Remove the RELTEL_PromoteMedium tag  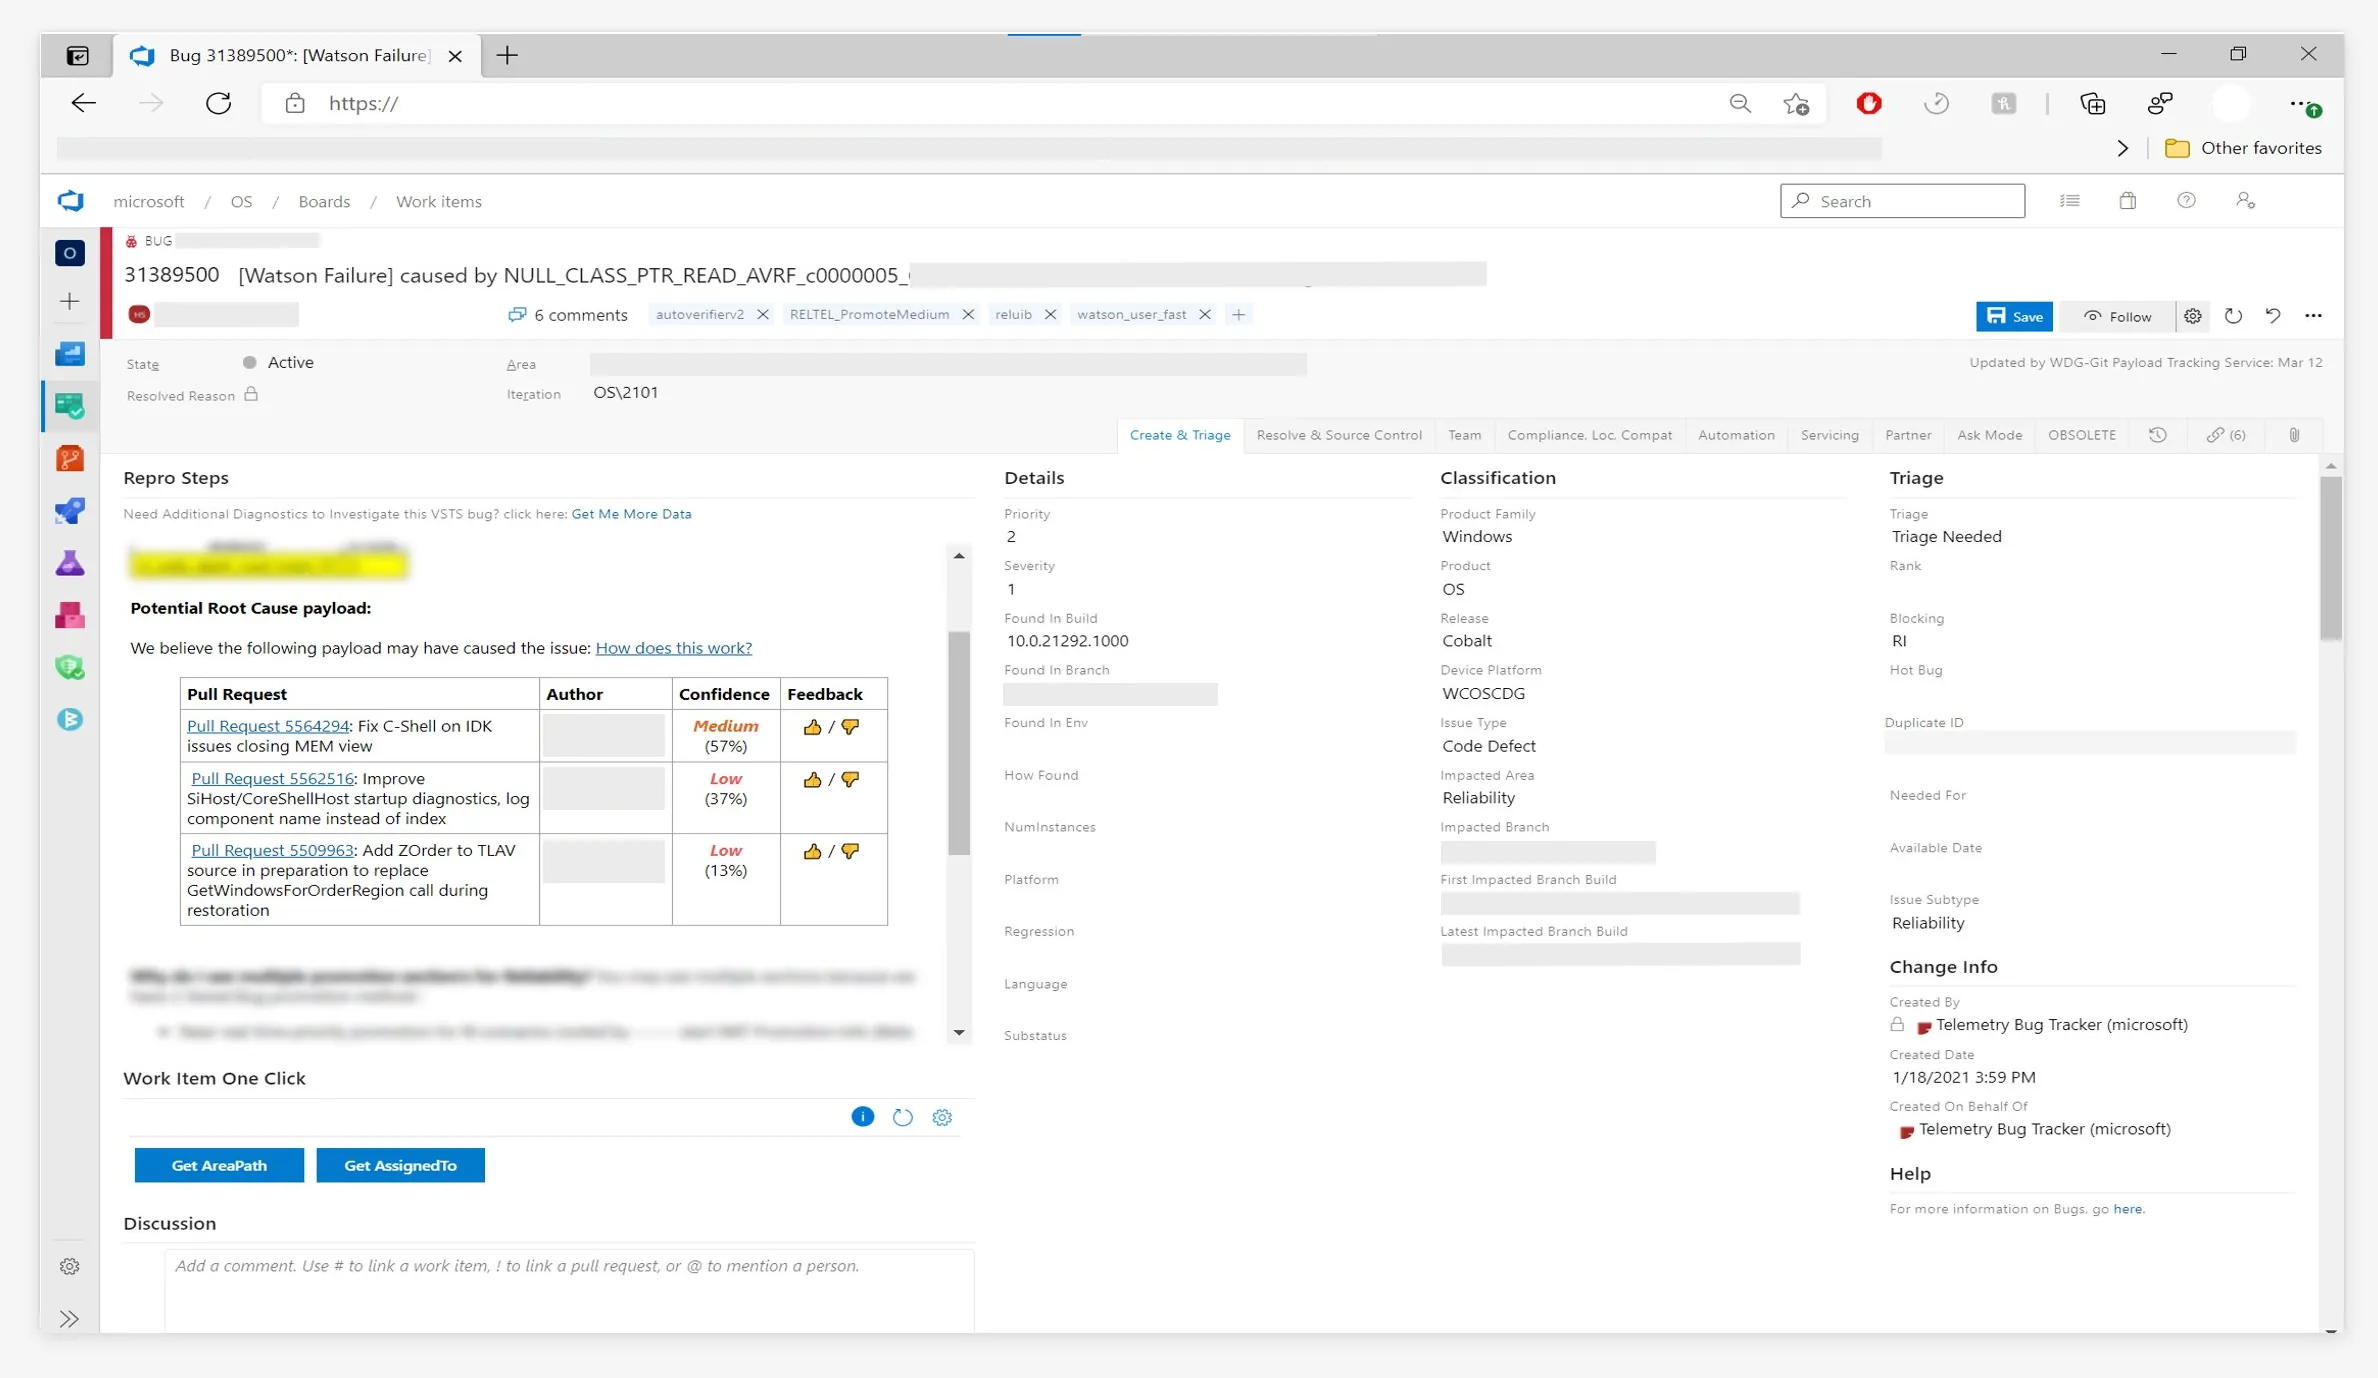[x=968, y=314]
